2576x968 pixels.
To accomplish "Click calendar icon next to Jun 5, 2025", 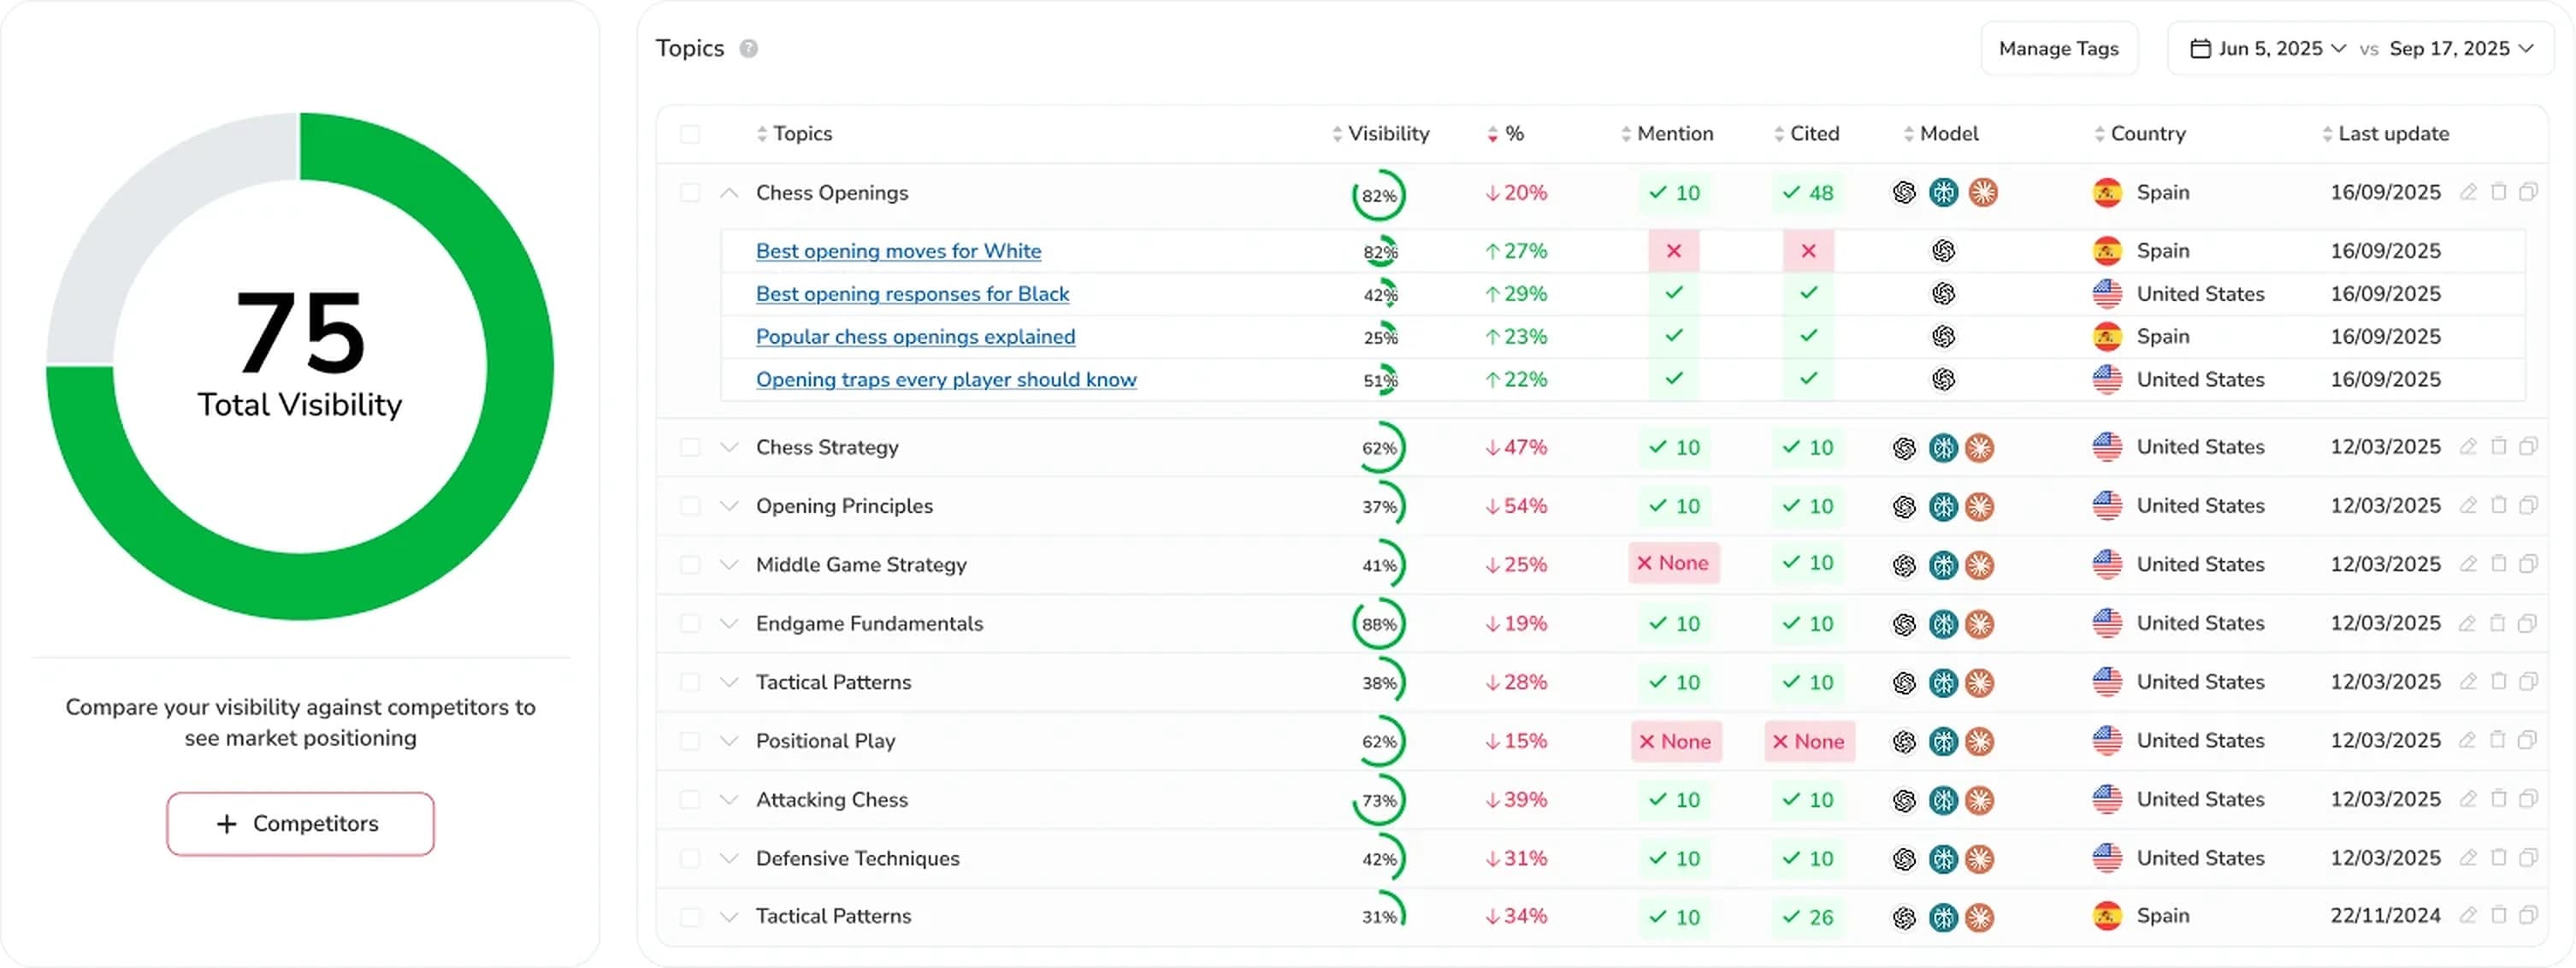I will [2200, 48].
